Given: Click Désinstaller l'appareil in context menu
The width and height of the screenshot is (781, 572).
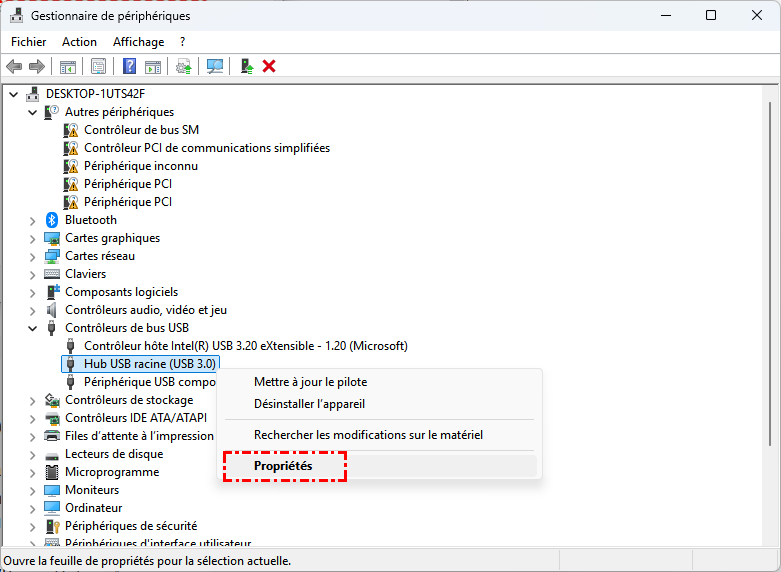Looking at the screenshot, I should tap(309, 404).
